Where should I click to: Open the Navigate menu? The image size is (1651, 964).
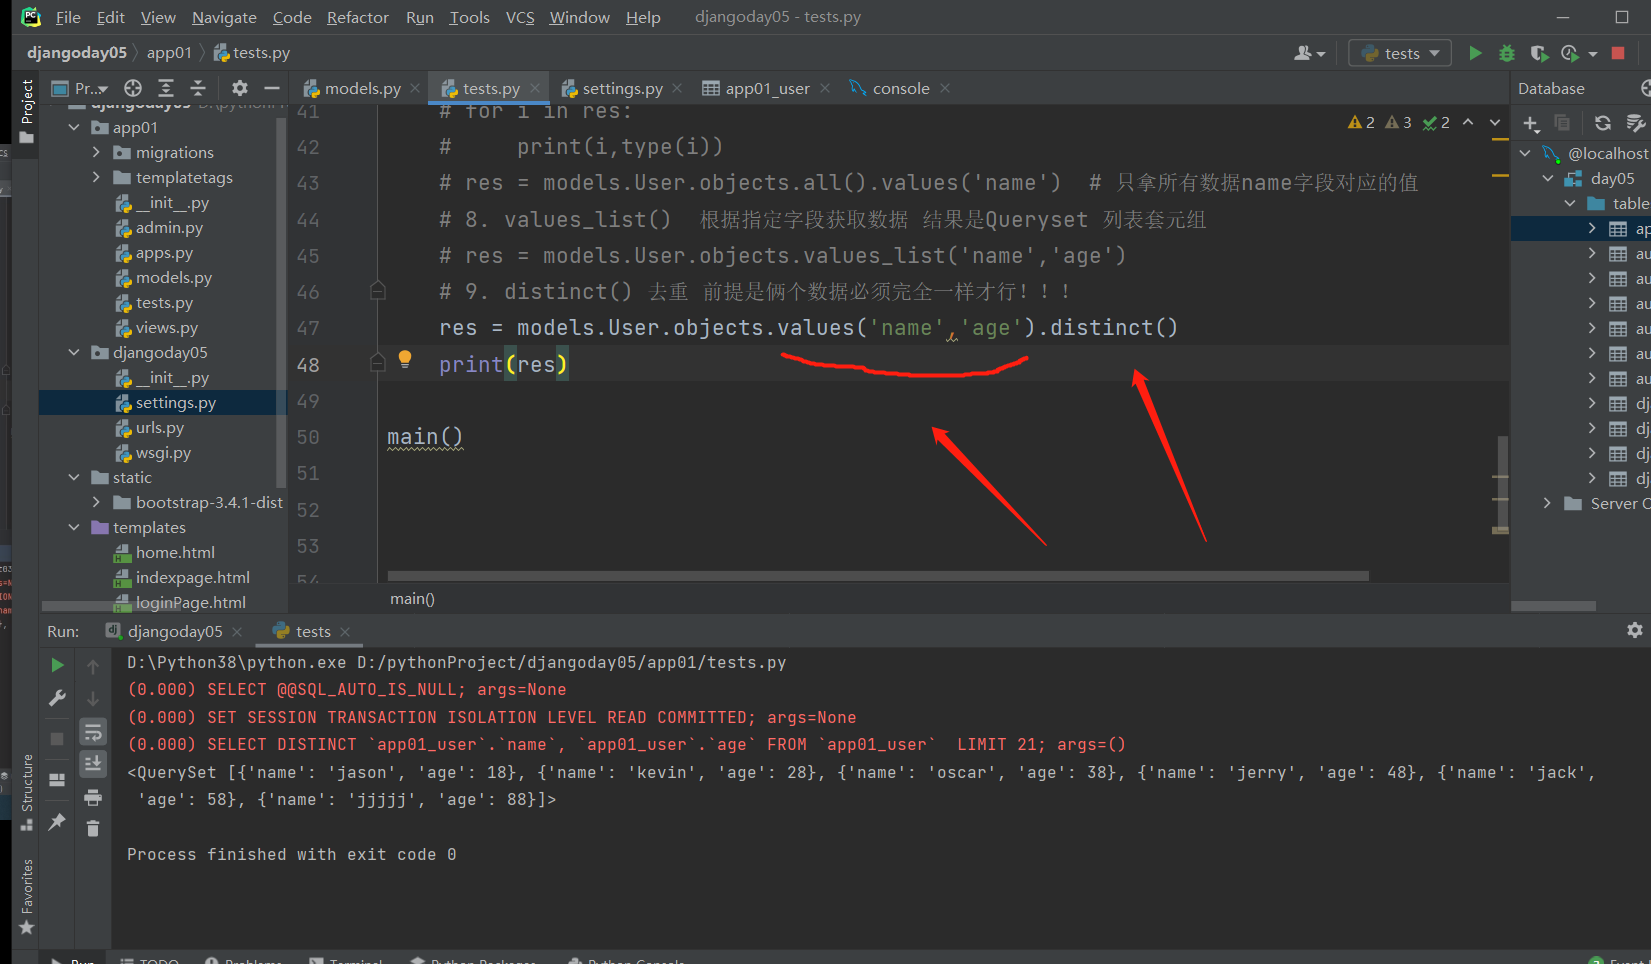coord(224,17)
